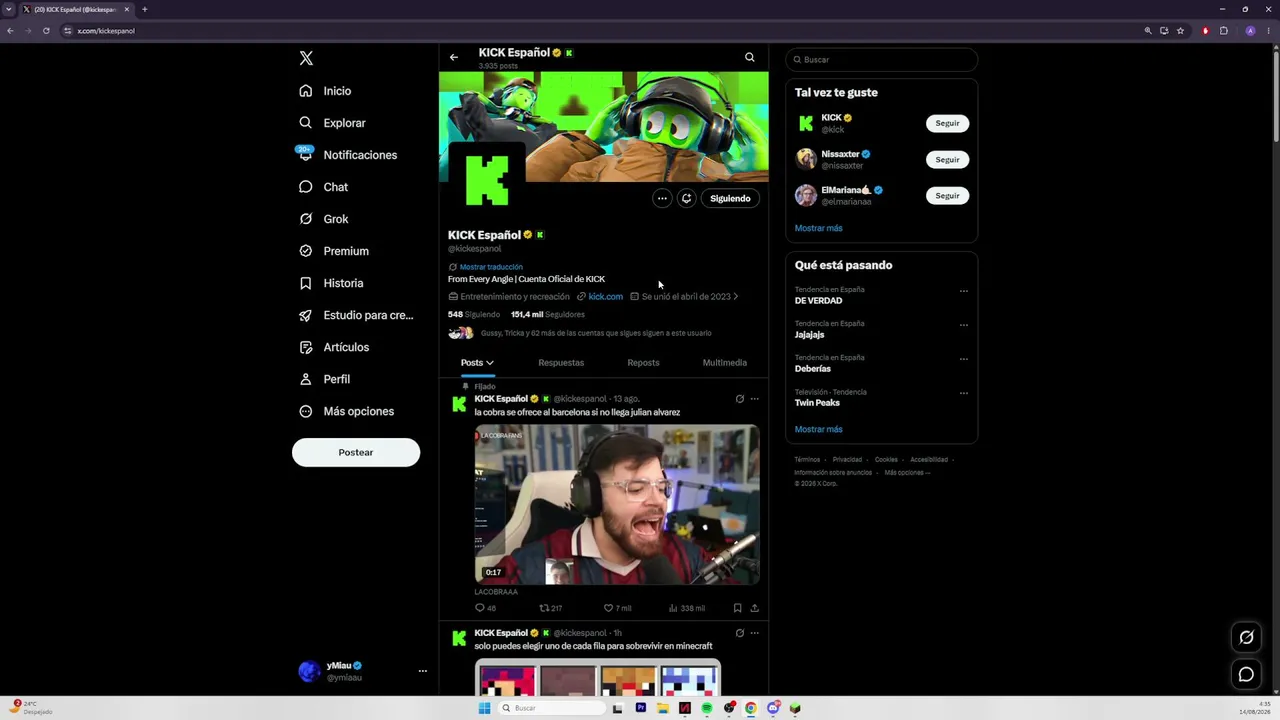This screenshot has width=1280, height=720.
Task: Open the profile three-dot more menu
Action: pos(662,198)
